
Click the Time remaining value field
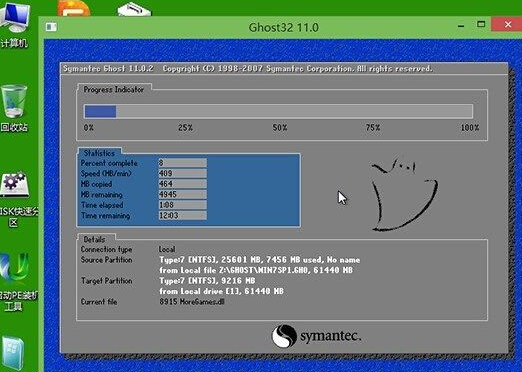point(182,215)
